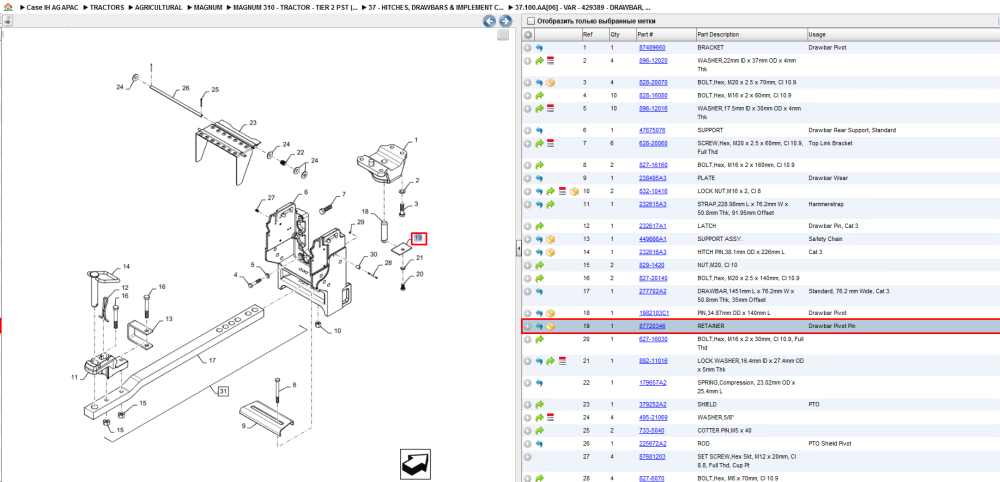Click the box icon in the HITCH PIN row
Viewport: 1000px width, 482px height.
(550, 252)
